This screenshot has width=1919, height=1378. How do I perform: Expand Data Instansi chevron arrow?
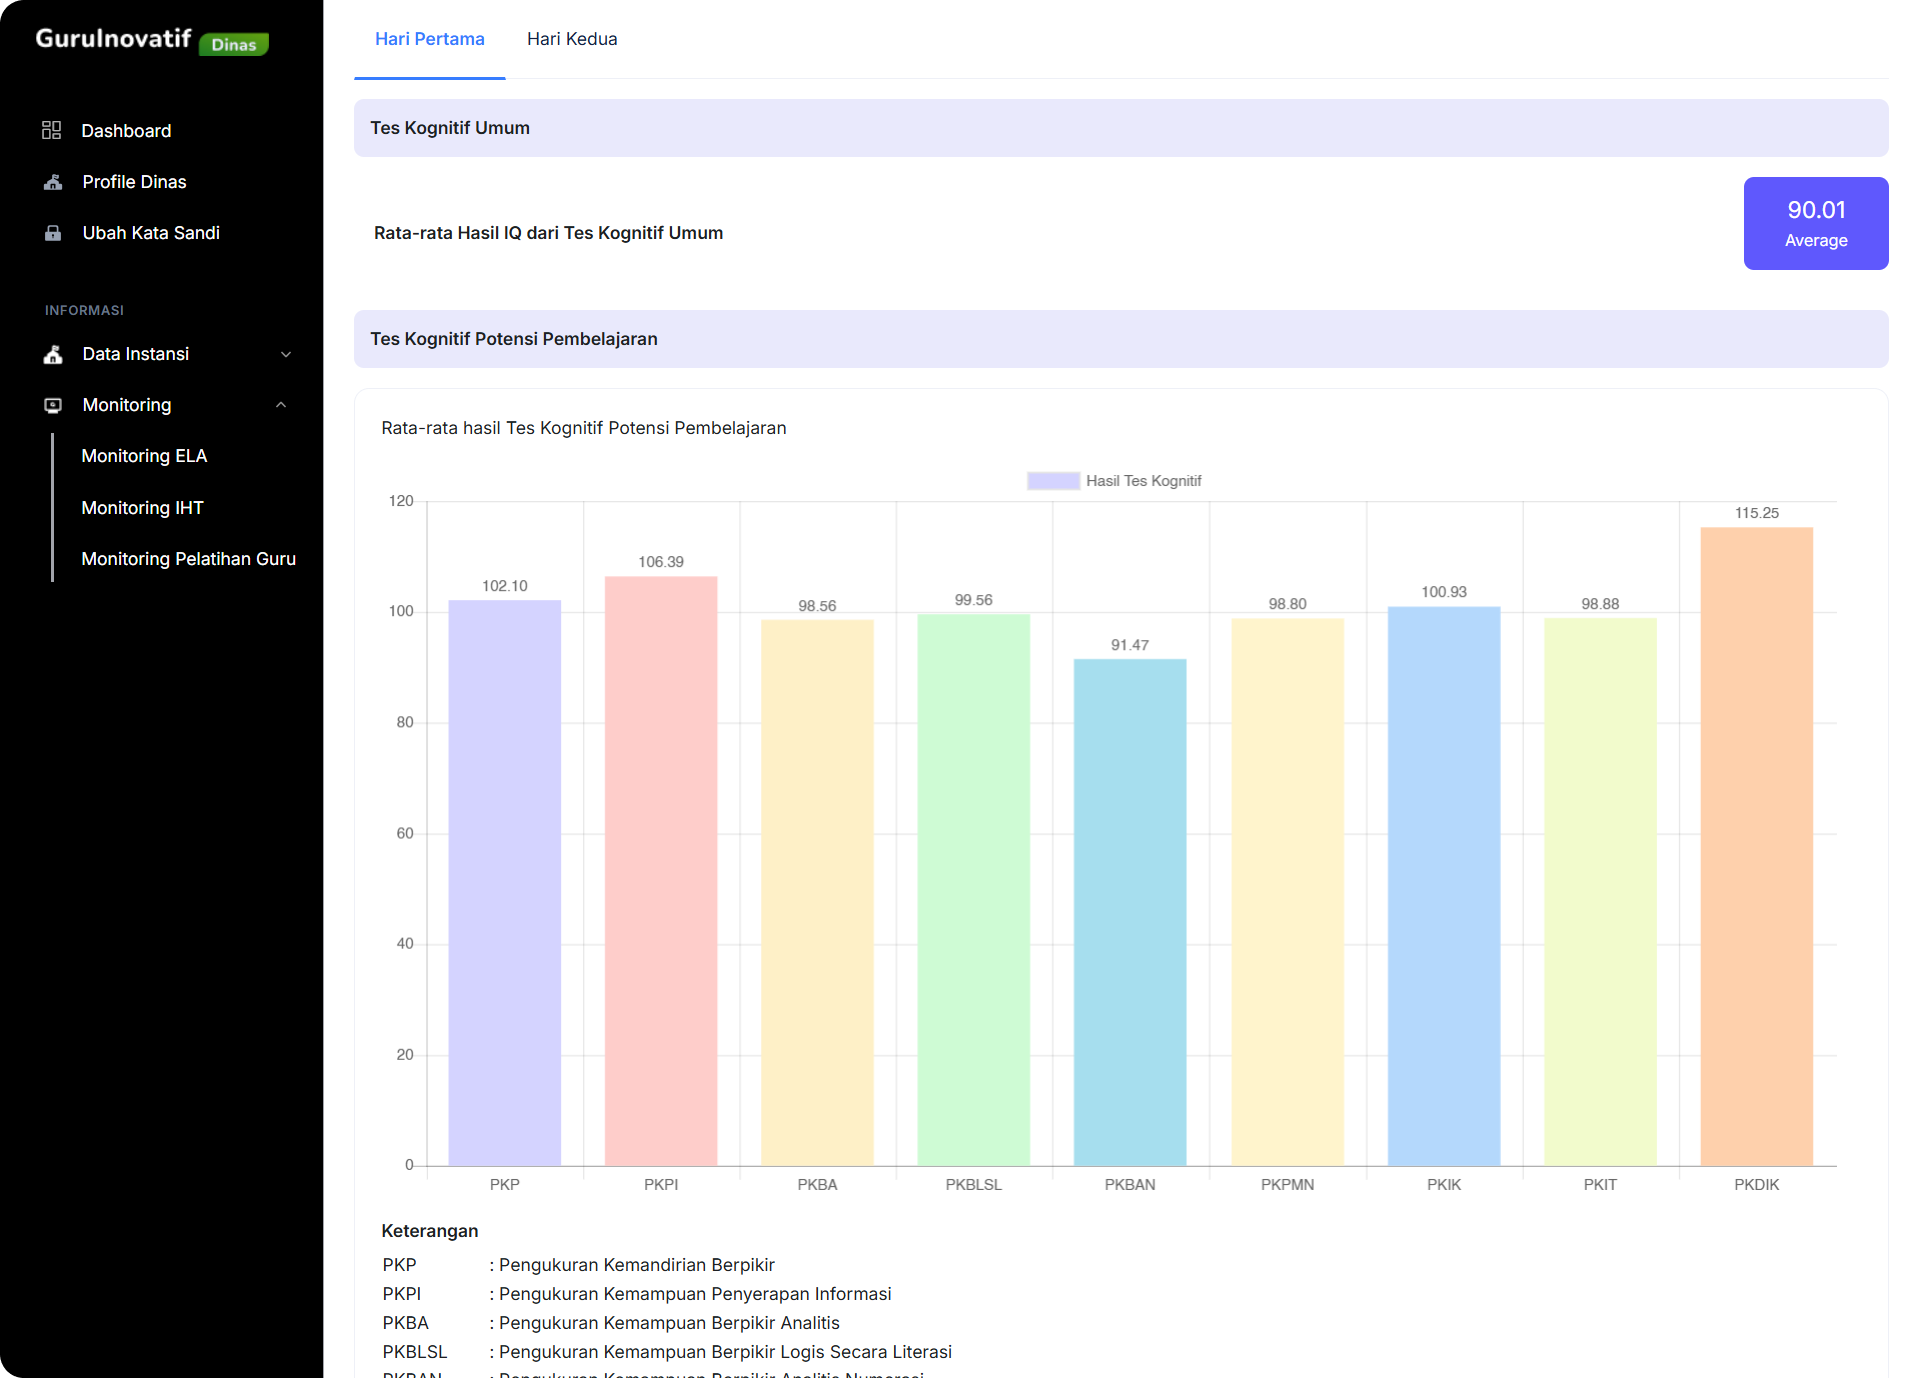pos(286,354)
